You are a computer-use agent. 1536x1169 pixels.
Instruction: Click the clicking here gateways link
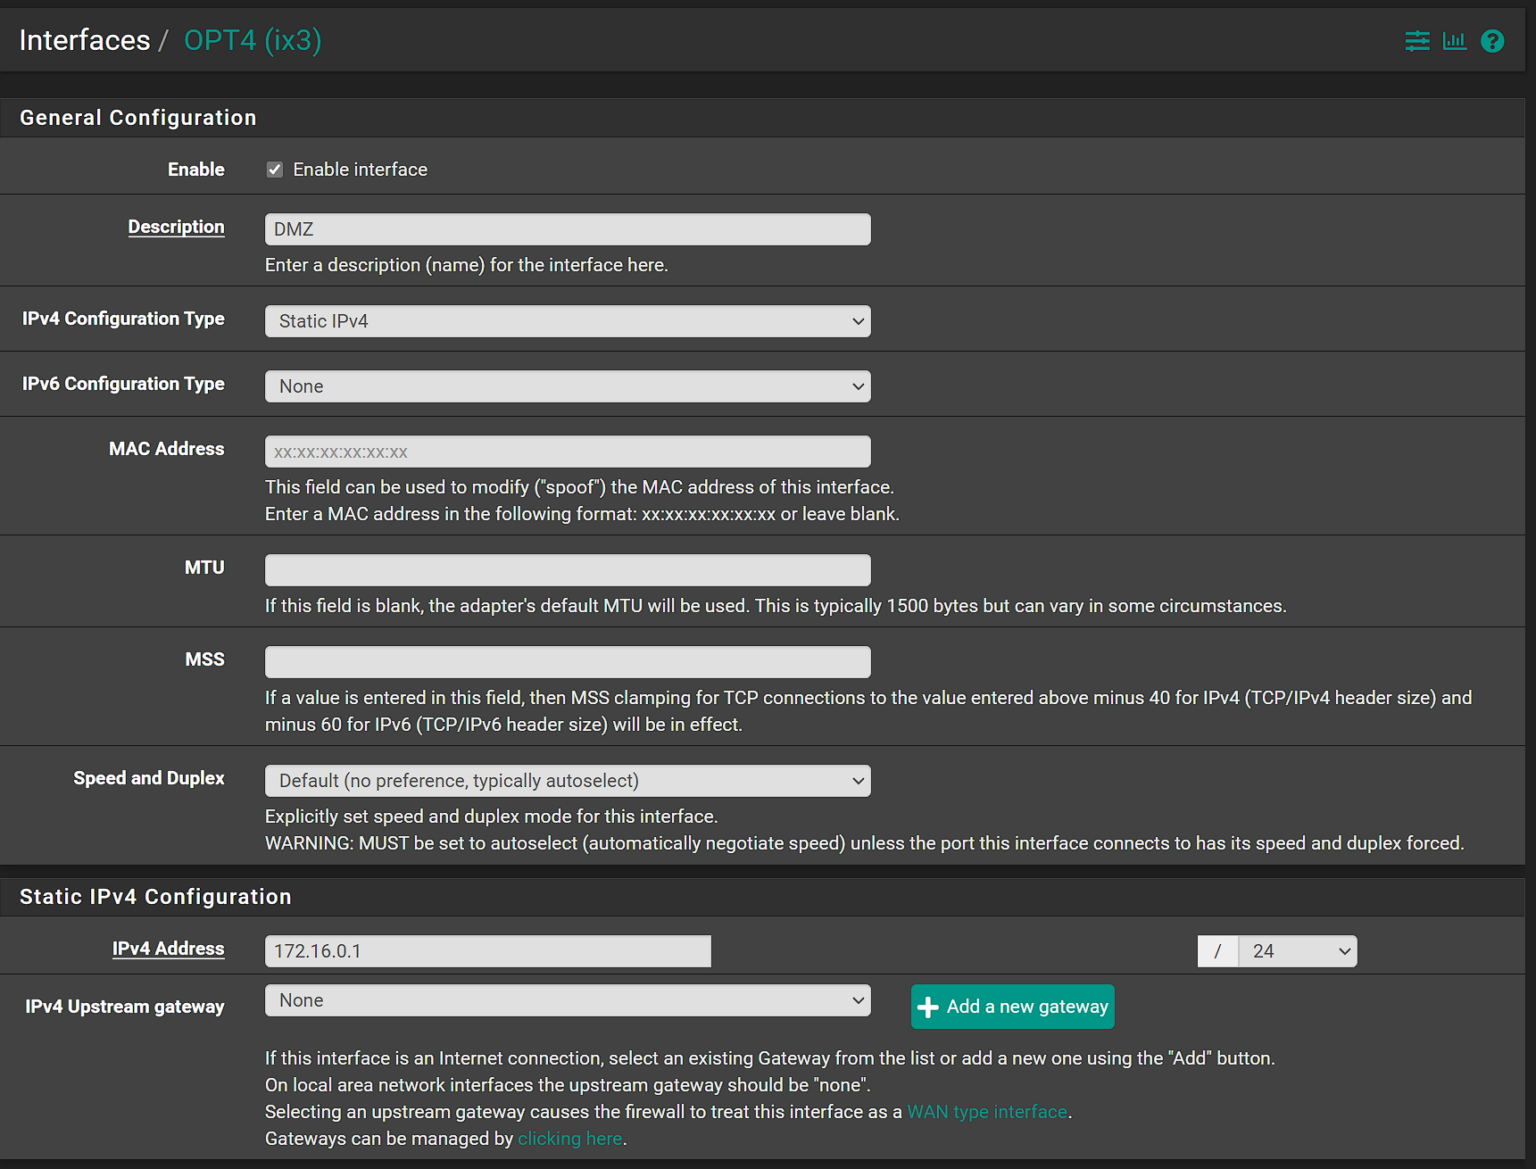click(569, 1138)
